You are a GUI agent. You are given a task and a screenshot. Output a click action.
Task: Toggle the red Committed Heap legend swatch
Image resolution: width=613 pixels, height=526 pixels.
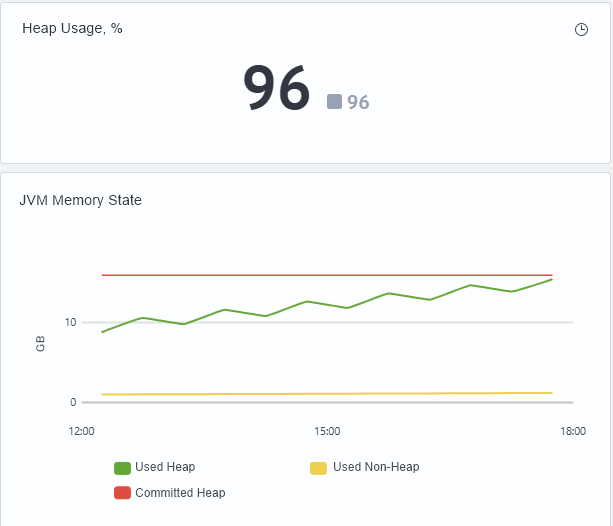point(122,493)
